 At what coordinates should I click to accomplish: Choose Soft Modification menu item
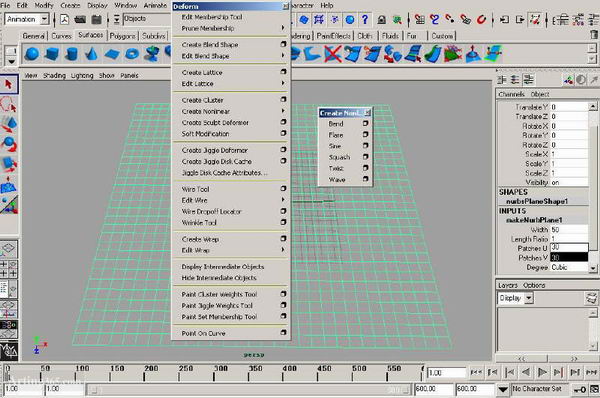[x=205, y=134]
